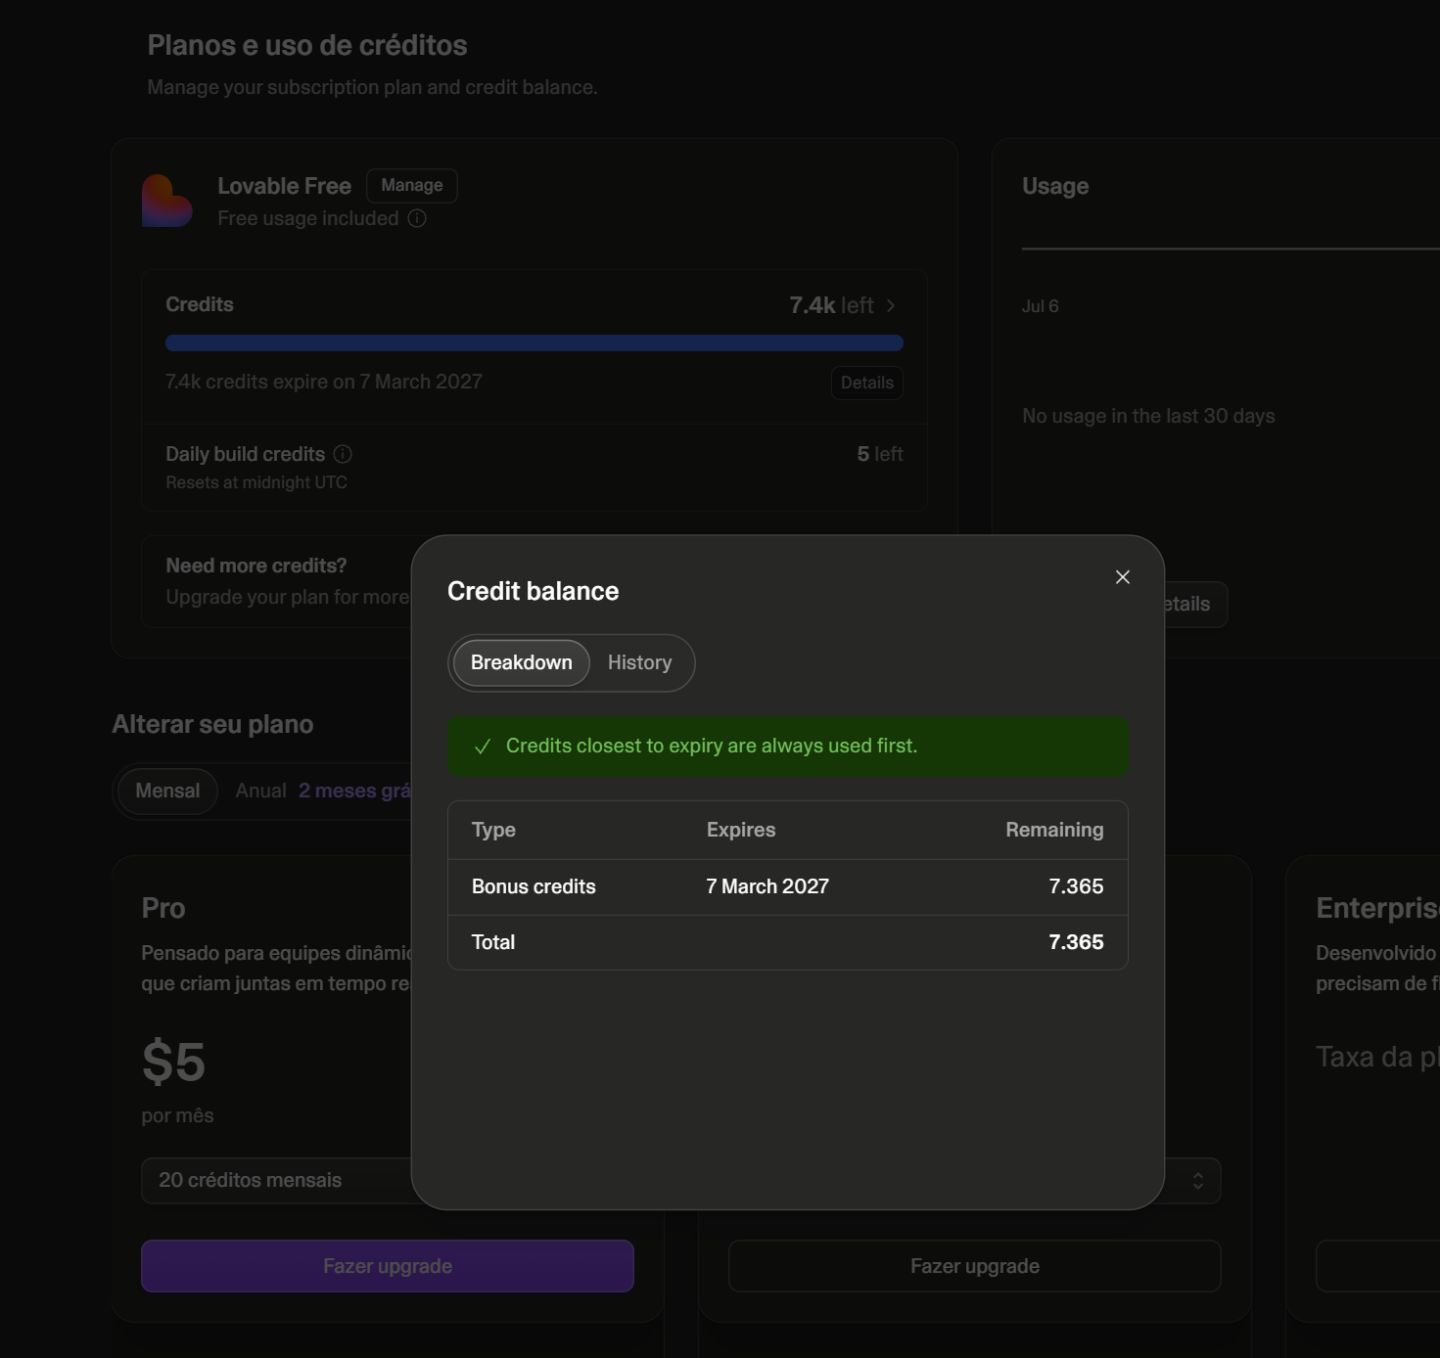Click the 7 March 2027 expiry cell
This screenshot has width=1440, height=1358.
click(767, 887)
